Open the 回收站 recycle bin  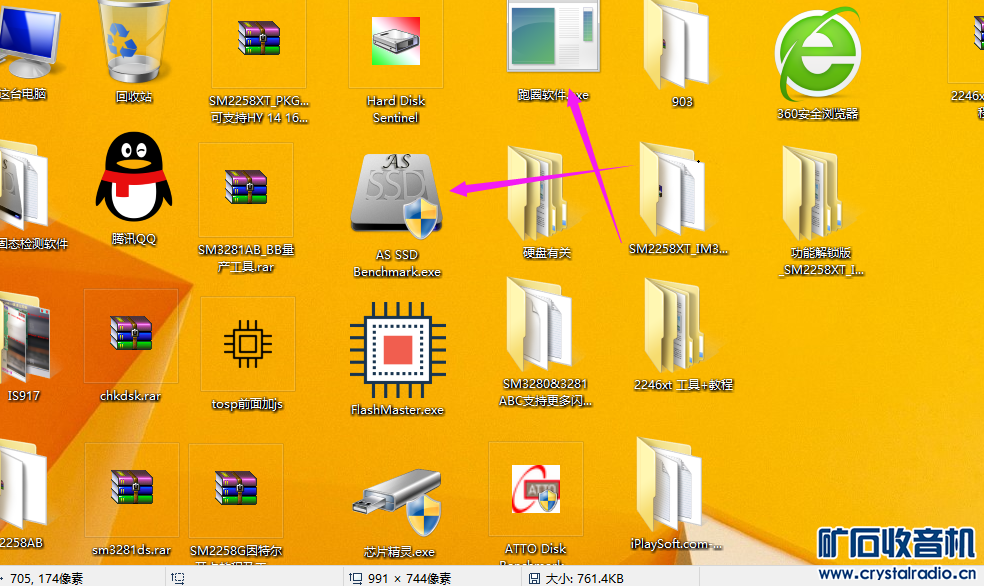pyautogui.click(x=134, y=41)
